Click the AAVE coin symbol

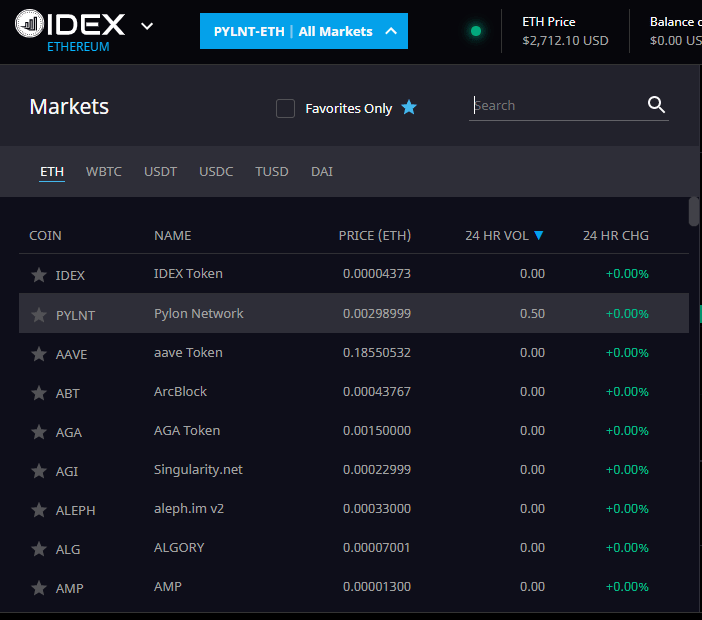click(x=71, y=355)
